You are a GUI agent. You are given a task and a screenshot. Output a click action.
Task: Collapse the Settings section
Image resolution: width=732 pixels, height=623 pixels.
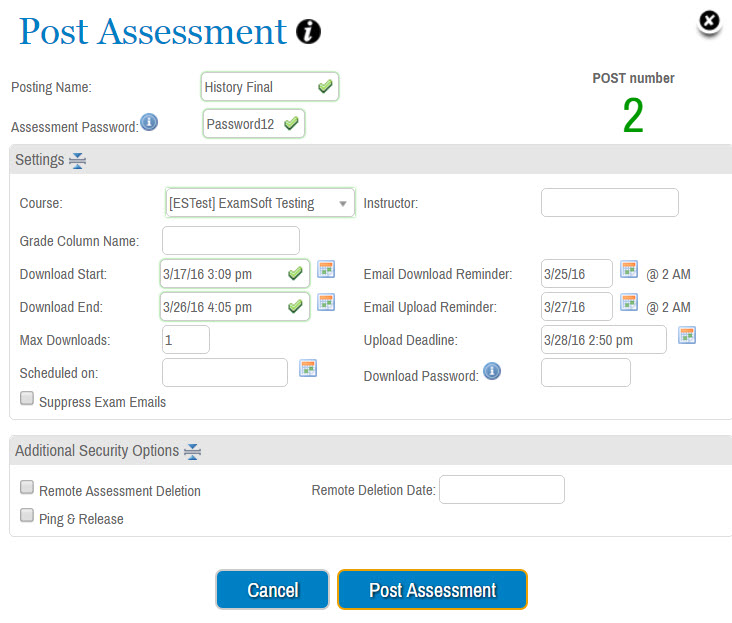(x=77, y=161)
